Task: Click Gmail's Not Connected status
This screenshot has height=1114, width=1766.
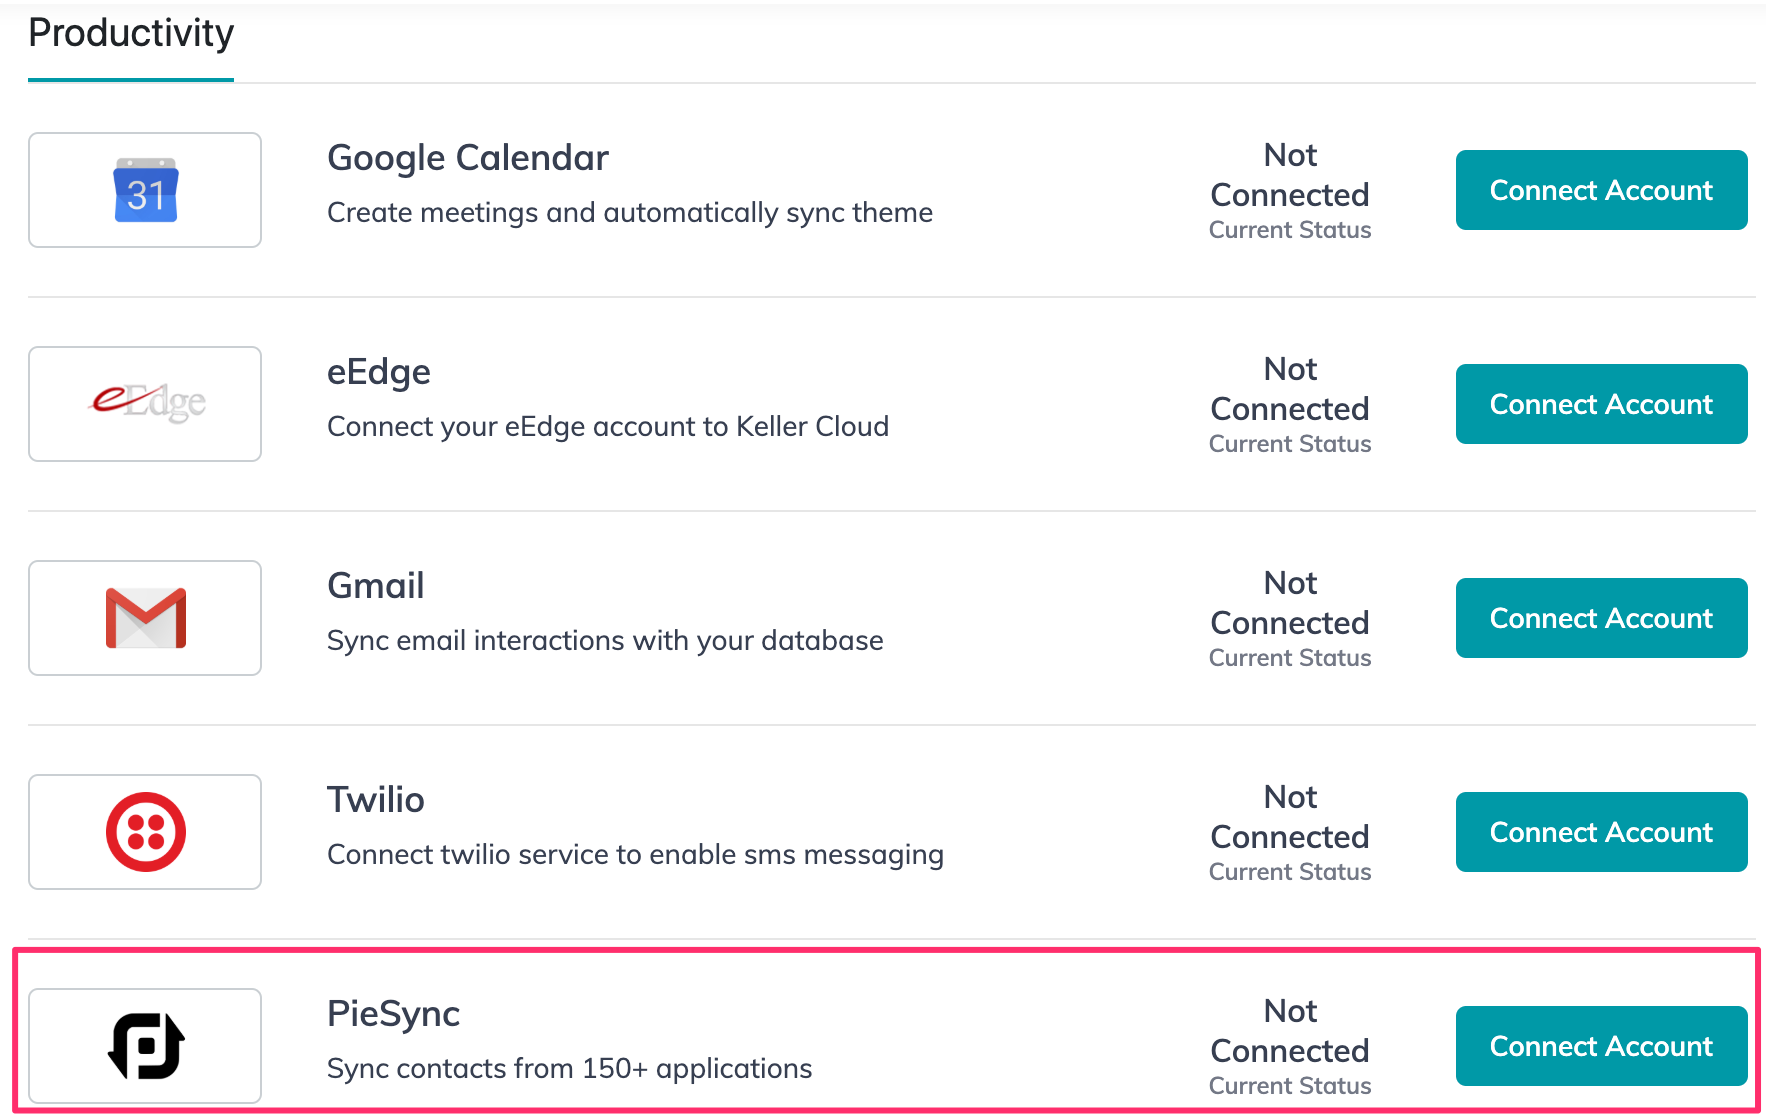Action: tap(1290, 603)
